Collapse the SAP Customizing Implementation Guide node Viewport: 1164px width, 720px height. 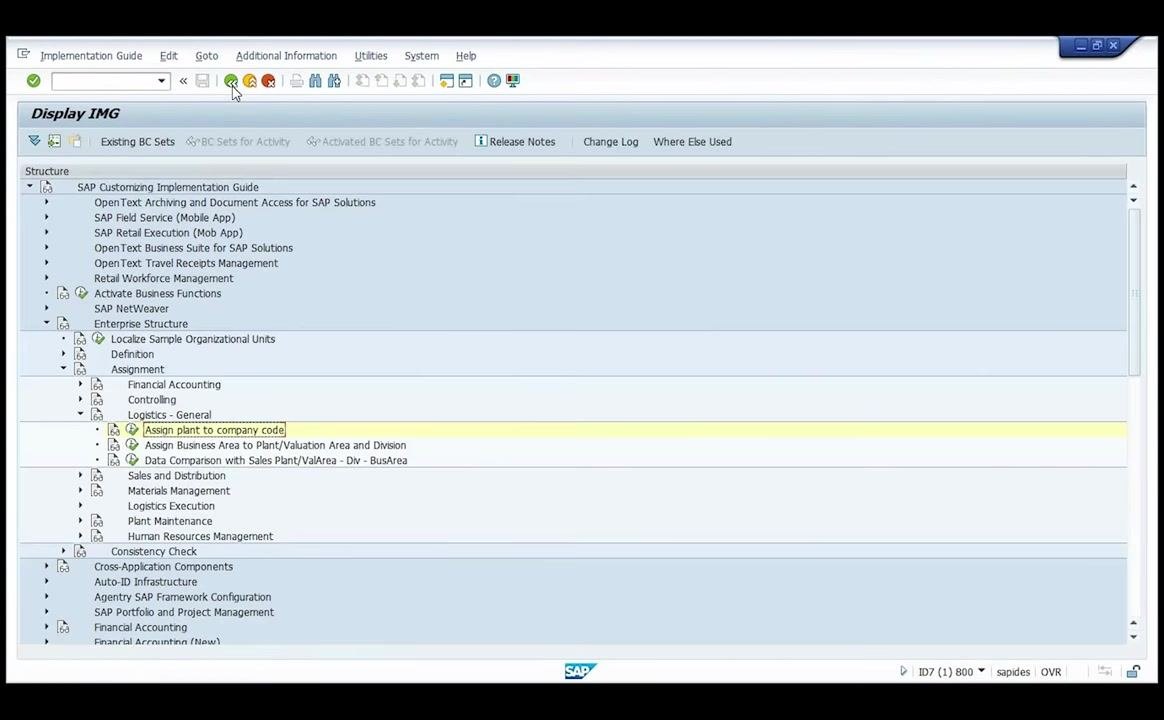coord(30,186)
